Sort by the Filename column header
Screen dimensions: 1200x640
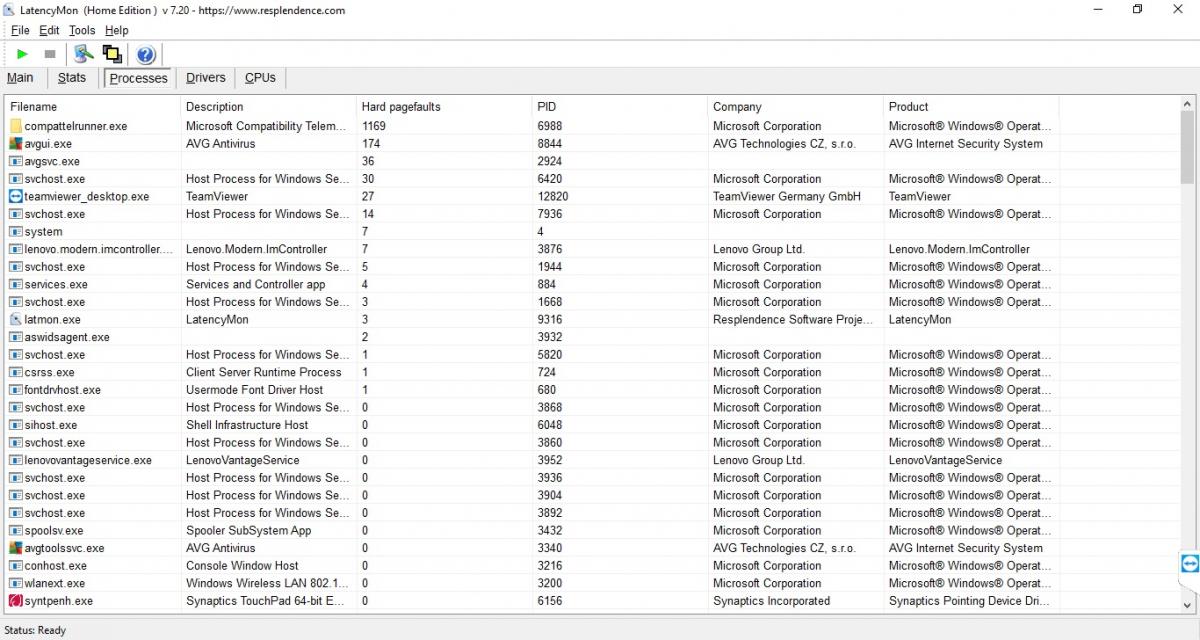point(93,106)
